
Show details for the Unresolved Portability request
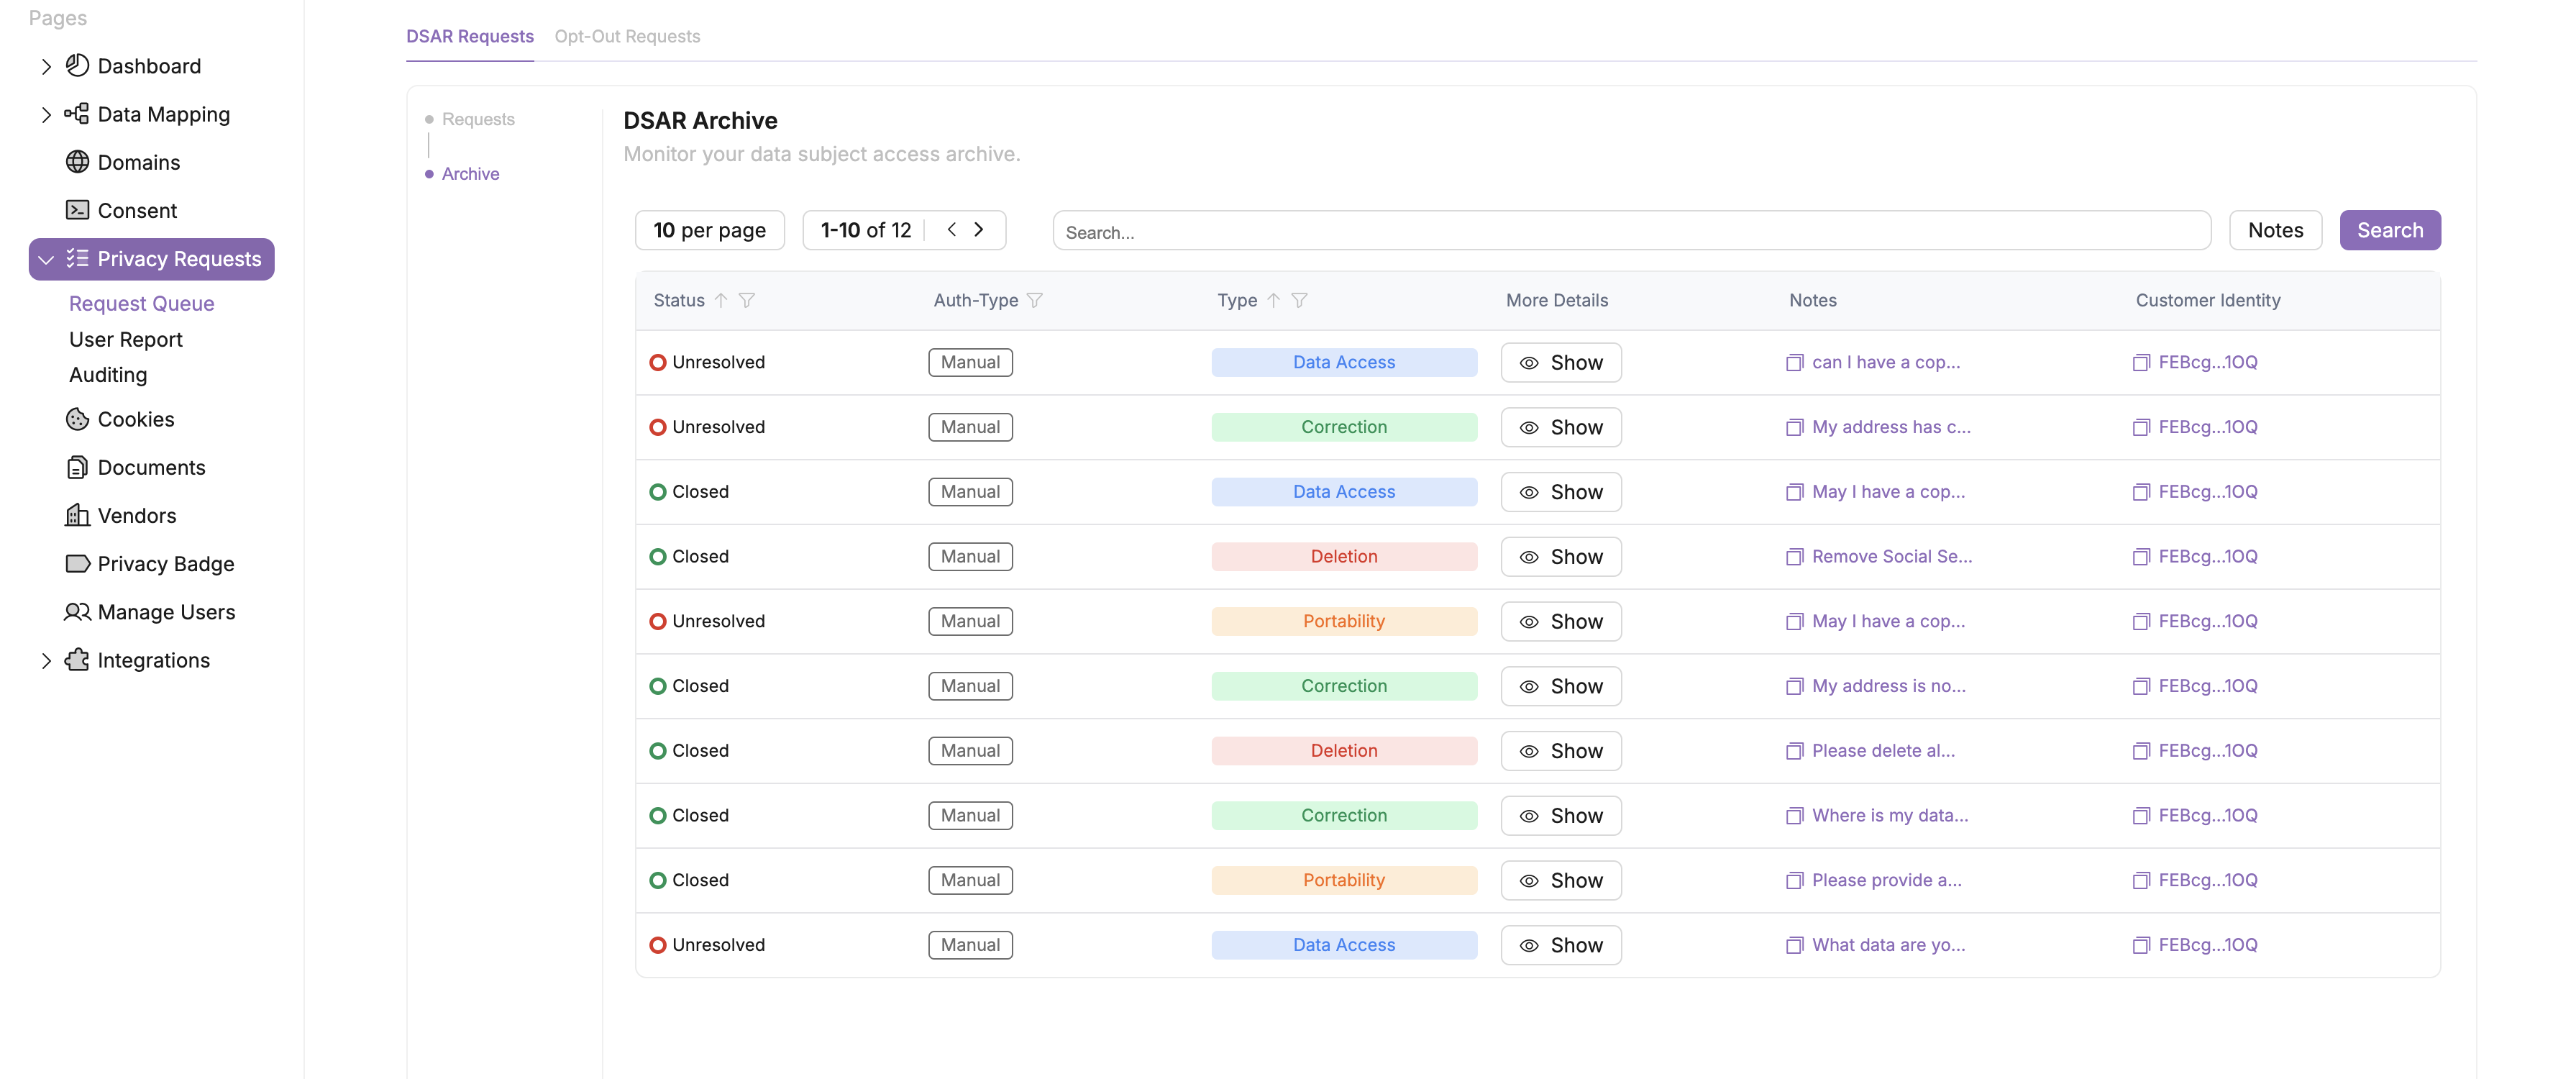[1561, 621]
